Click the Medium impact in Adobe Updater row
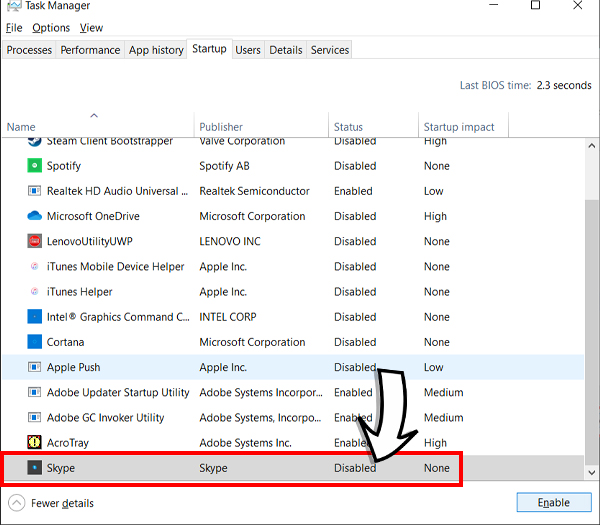The width and height of the screenshot is (600, 525). point(443,392)
